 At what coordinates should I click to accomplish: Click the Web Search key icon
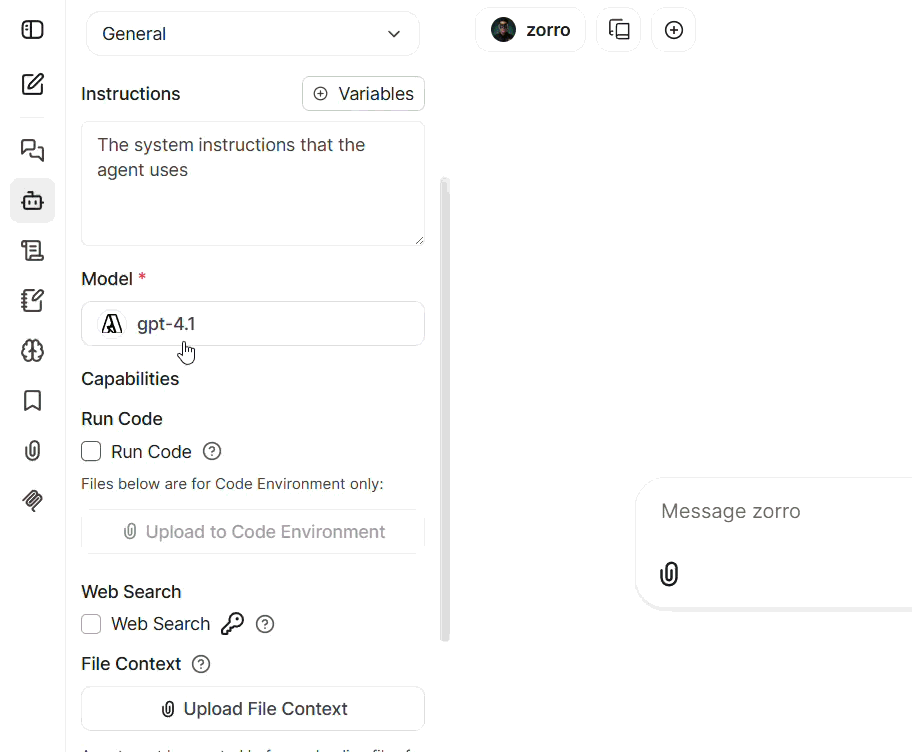coord(232,624)
